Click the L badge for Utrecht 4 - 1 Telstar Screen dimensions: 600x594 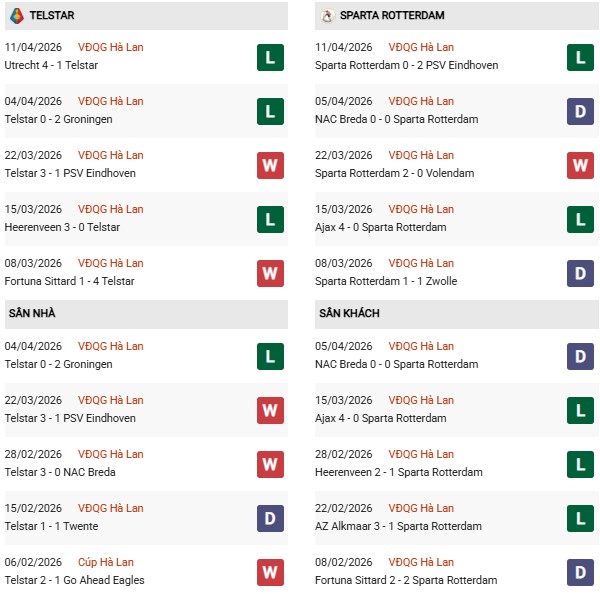[x=269, y=57]
